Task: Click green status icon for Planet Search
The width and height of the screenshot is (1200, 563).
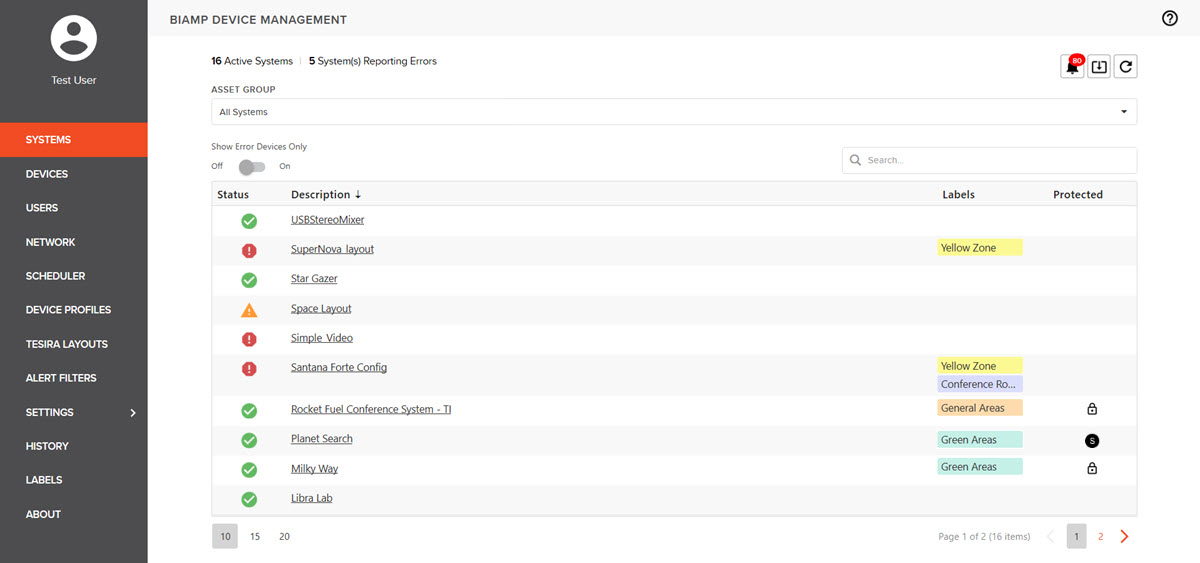Action: point(249,440)
